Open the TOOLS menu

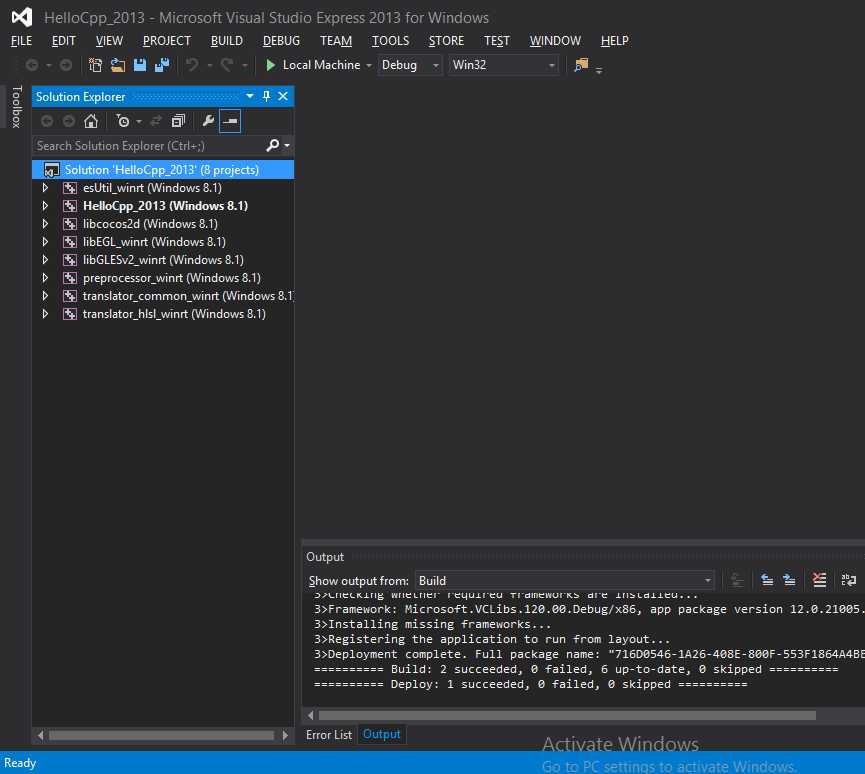(x=391, y=41)
